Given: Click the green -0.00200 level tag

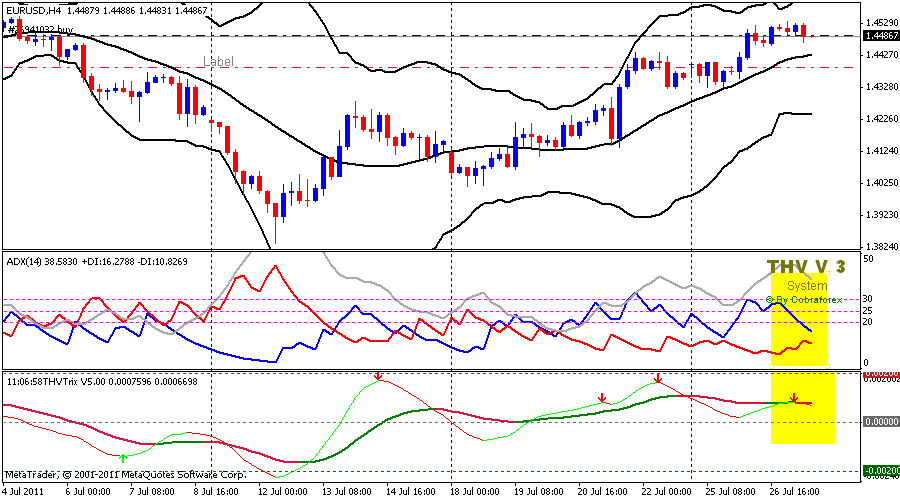Looking at the screenshot, I should tap(881, 470).
